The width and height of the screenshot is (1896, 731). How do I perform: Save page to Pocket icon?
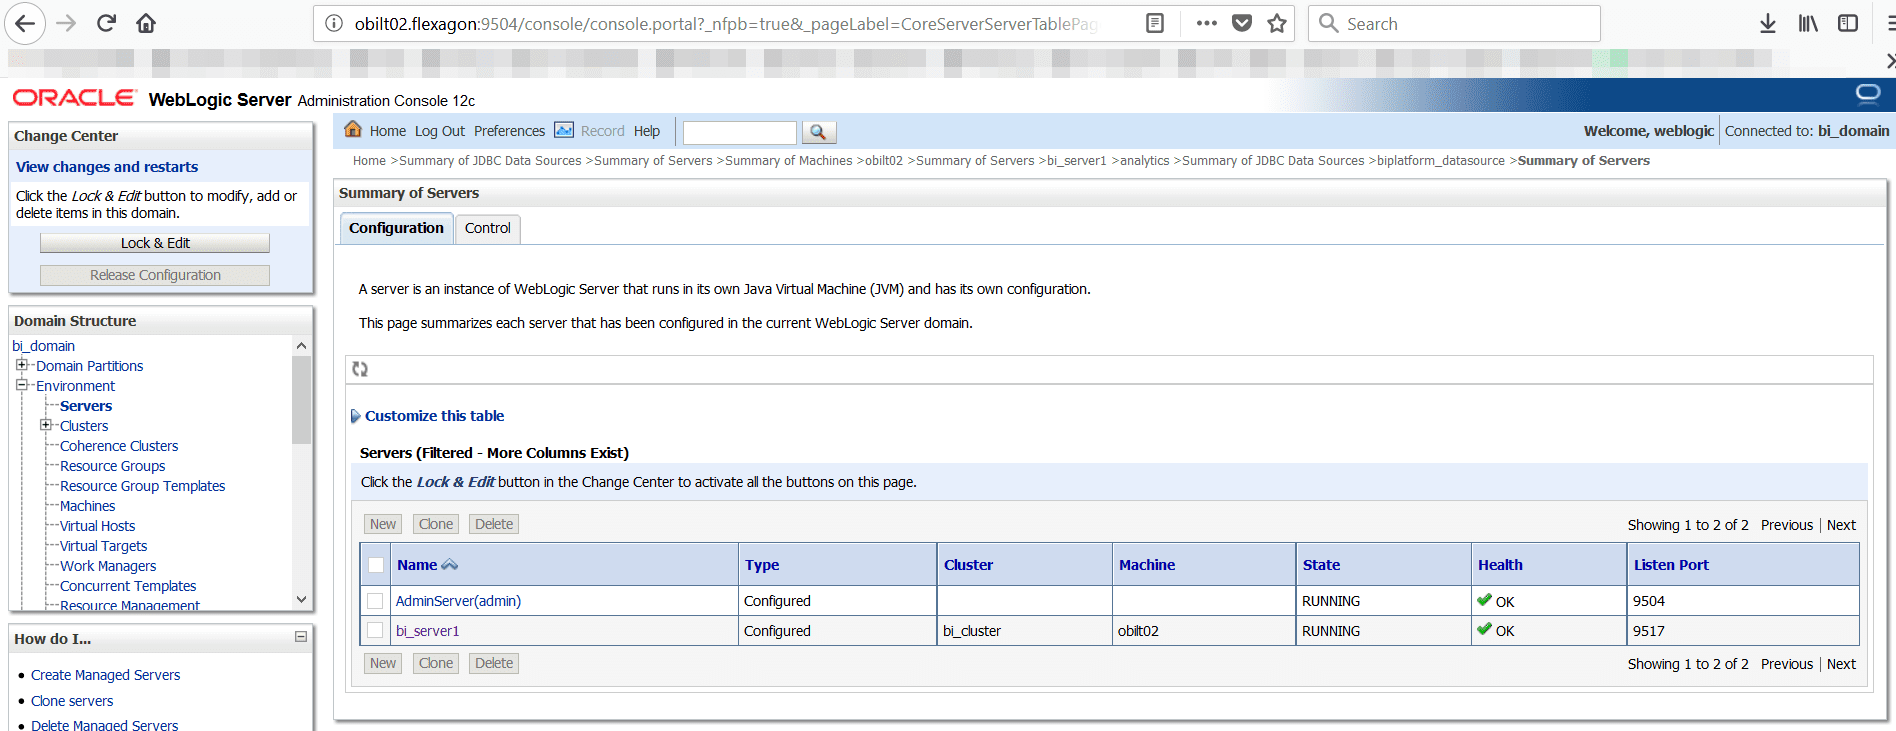[x=1242, y=23]
